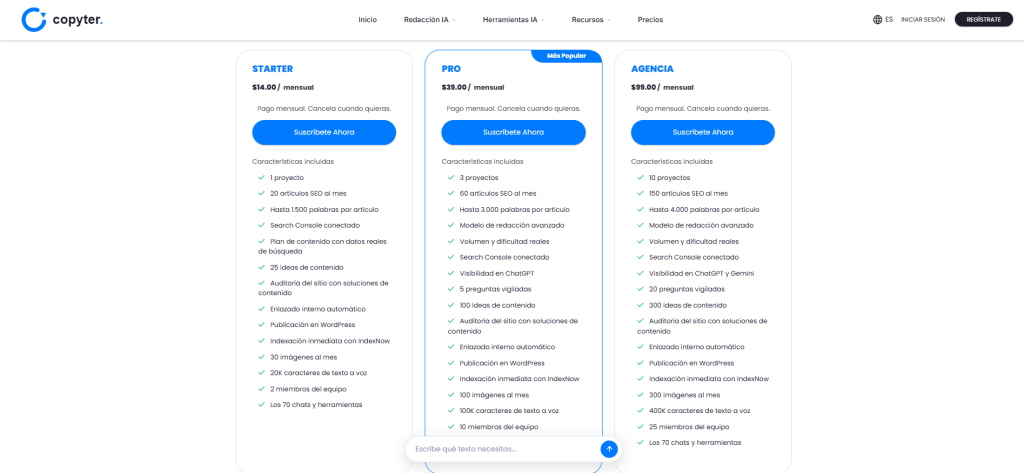
Task: Click the checkmark beside "20 artículos SEO al mes"
Action: pyautogui.click(x=261, y=193)
